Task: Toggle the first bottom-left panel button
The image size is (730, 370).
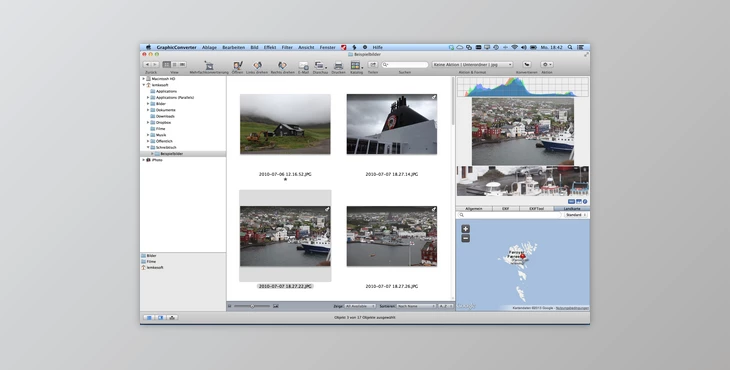Action: click(x=149, y=317)
